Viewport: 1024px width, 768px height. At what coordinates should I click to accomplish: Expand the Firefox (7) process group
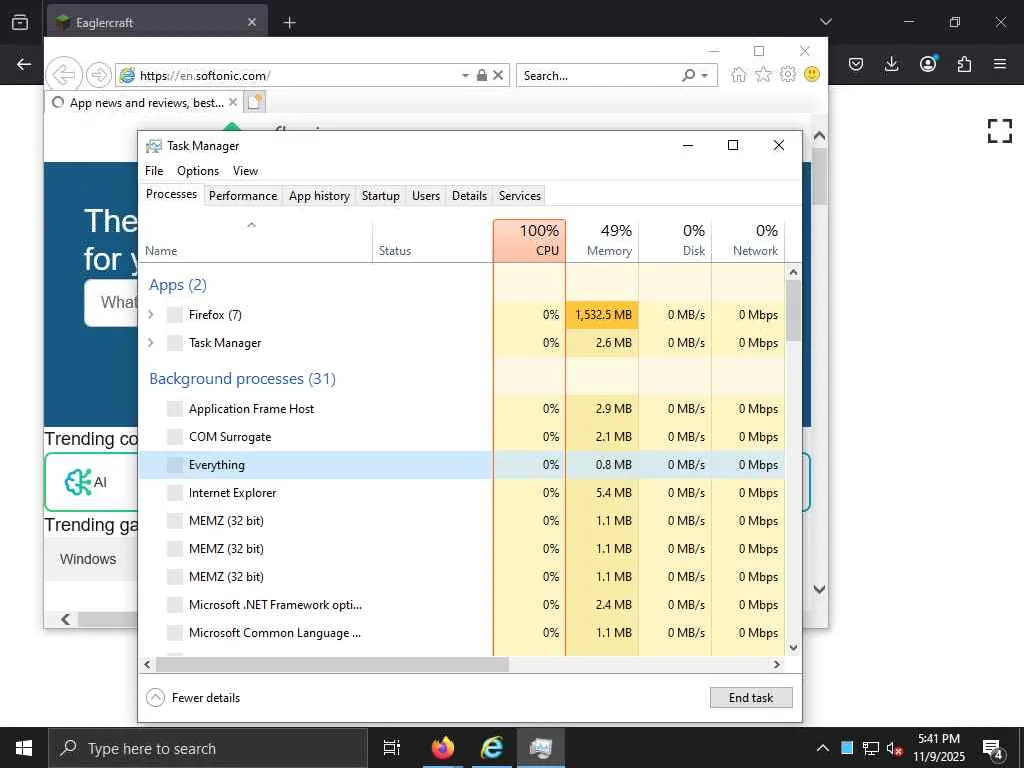(x=151, y=315)
